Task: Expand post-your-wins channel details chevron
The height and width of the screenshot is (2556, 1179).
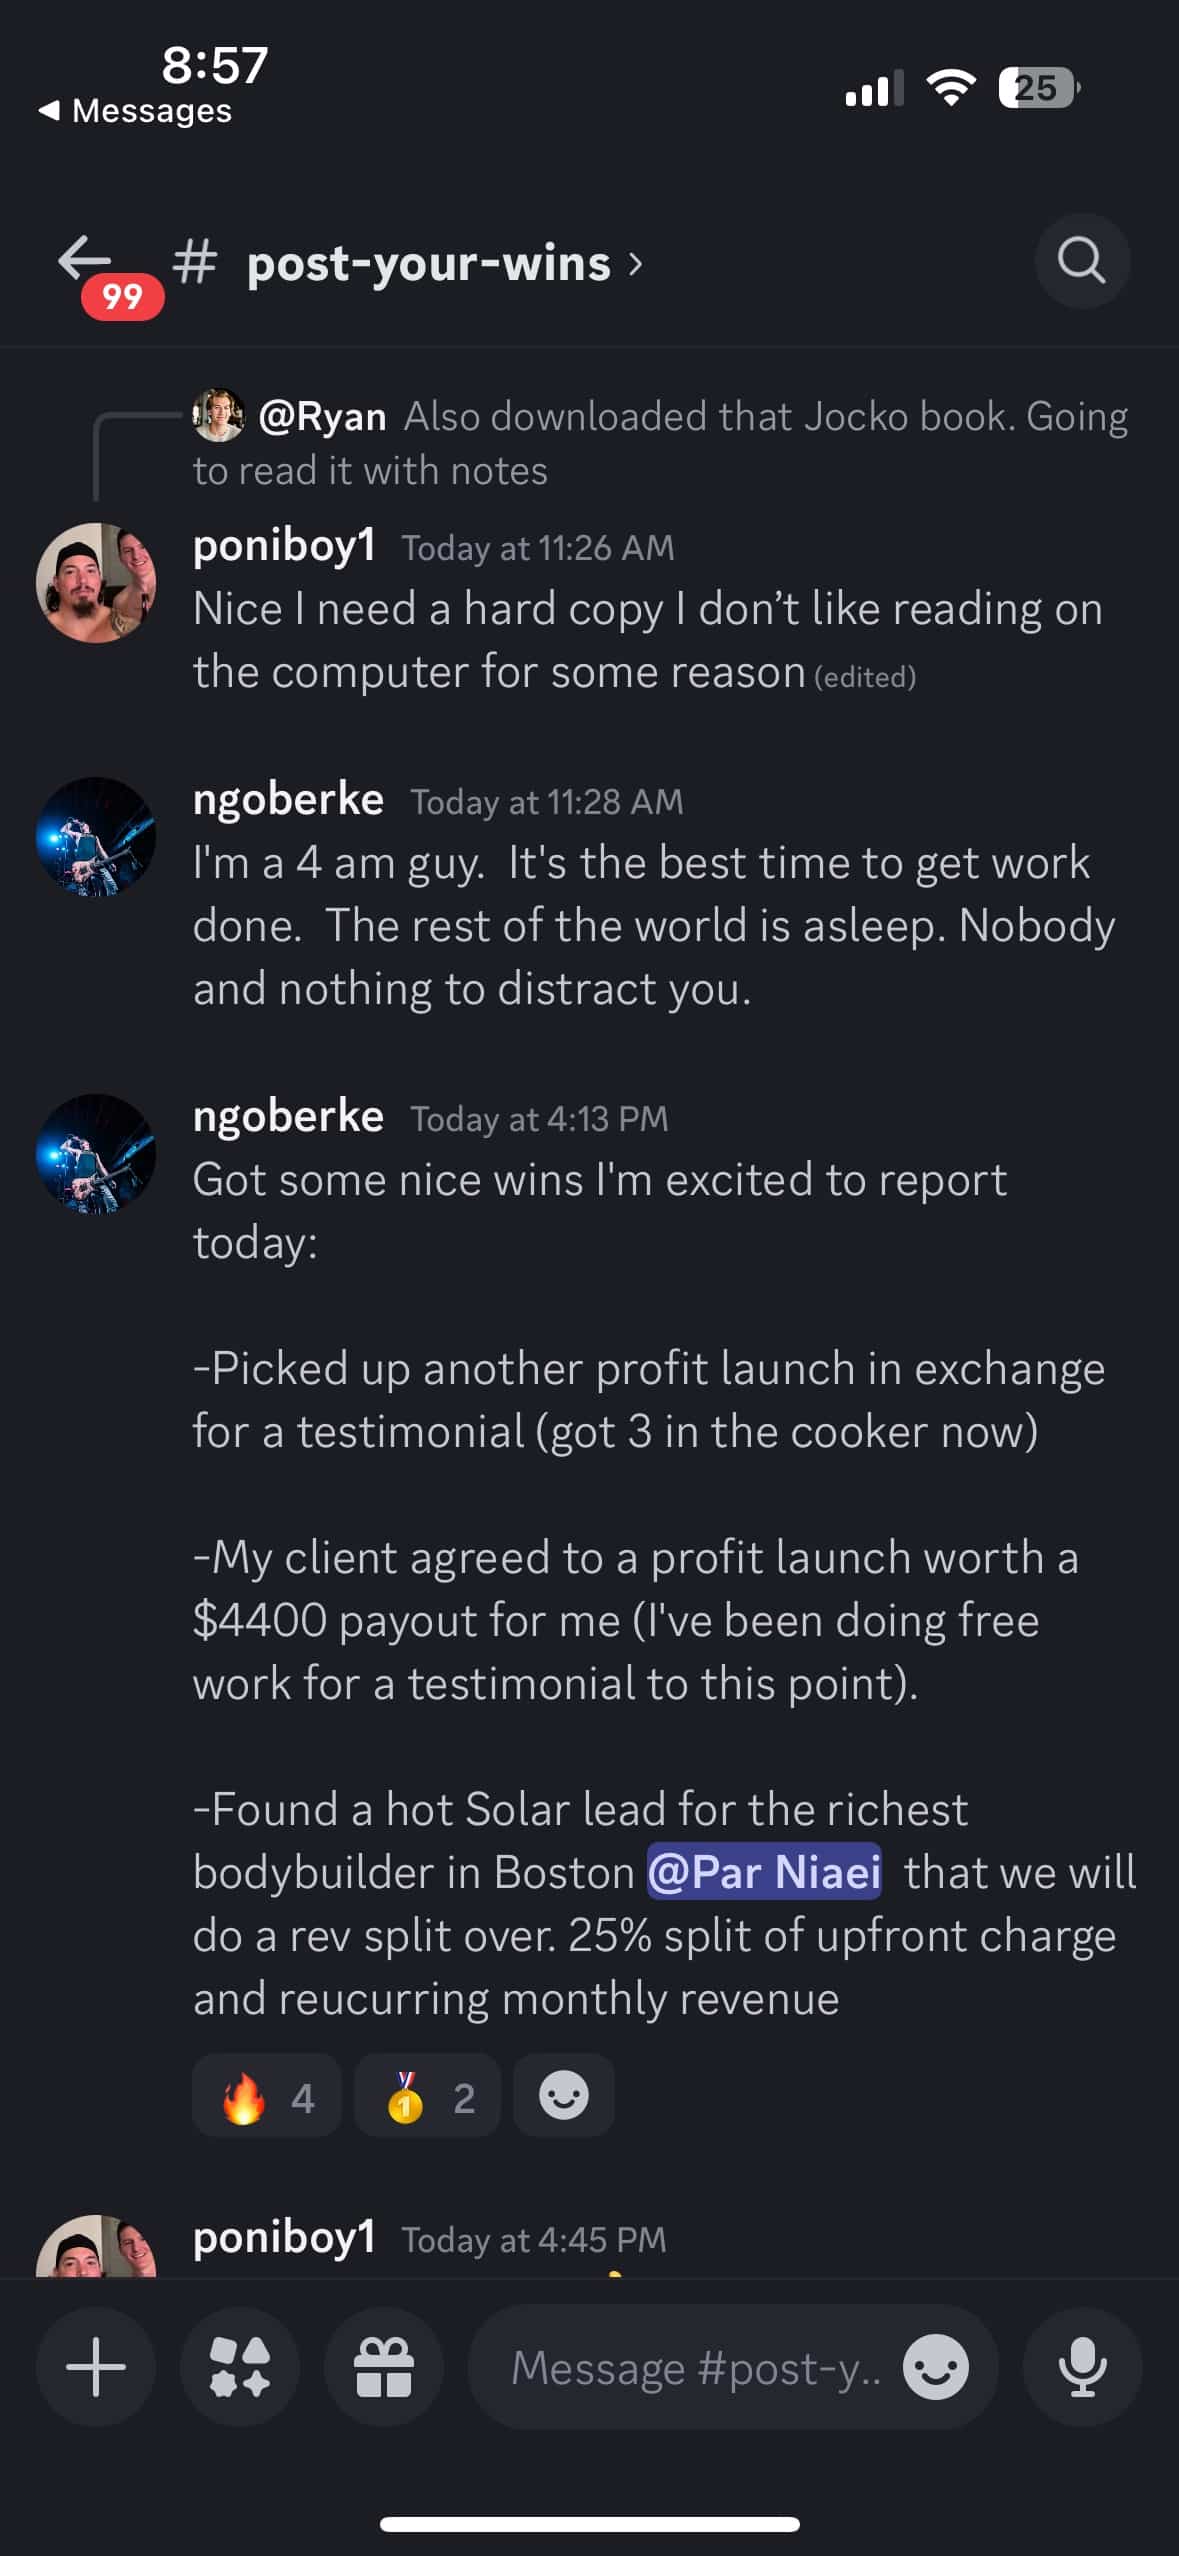Action: tap(636, 264)
